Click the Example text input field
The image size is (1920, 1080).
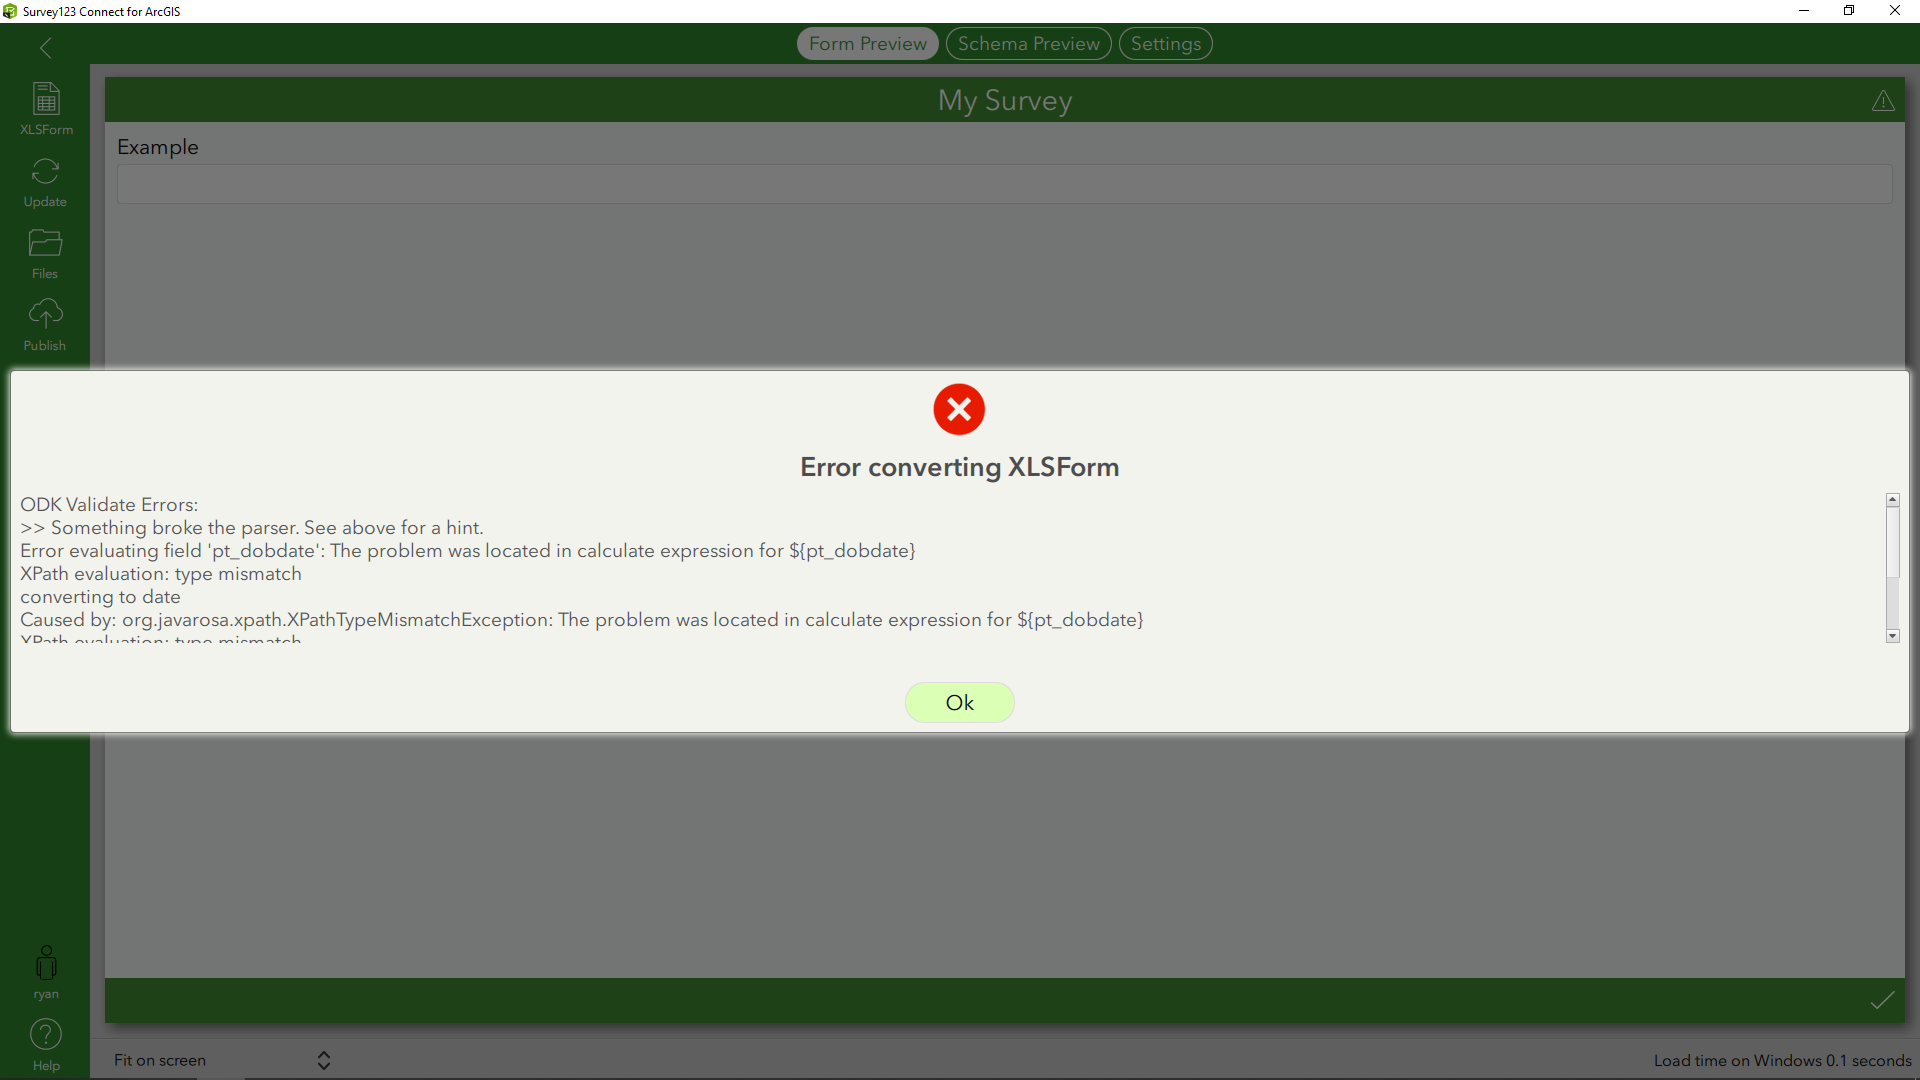pyautogui.click(x=1004, y=184)
